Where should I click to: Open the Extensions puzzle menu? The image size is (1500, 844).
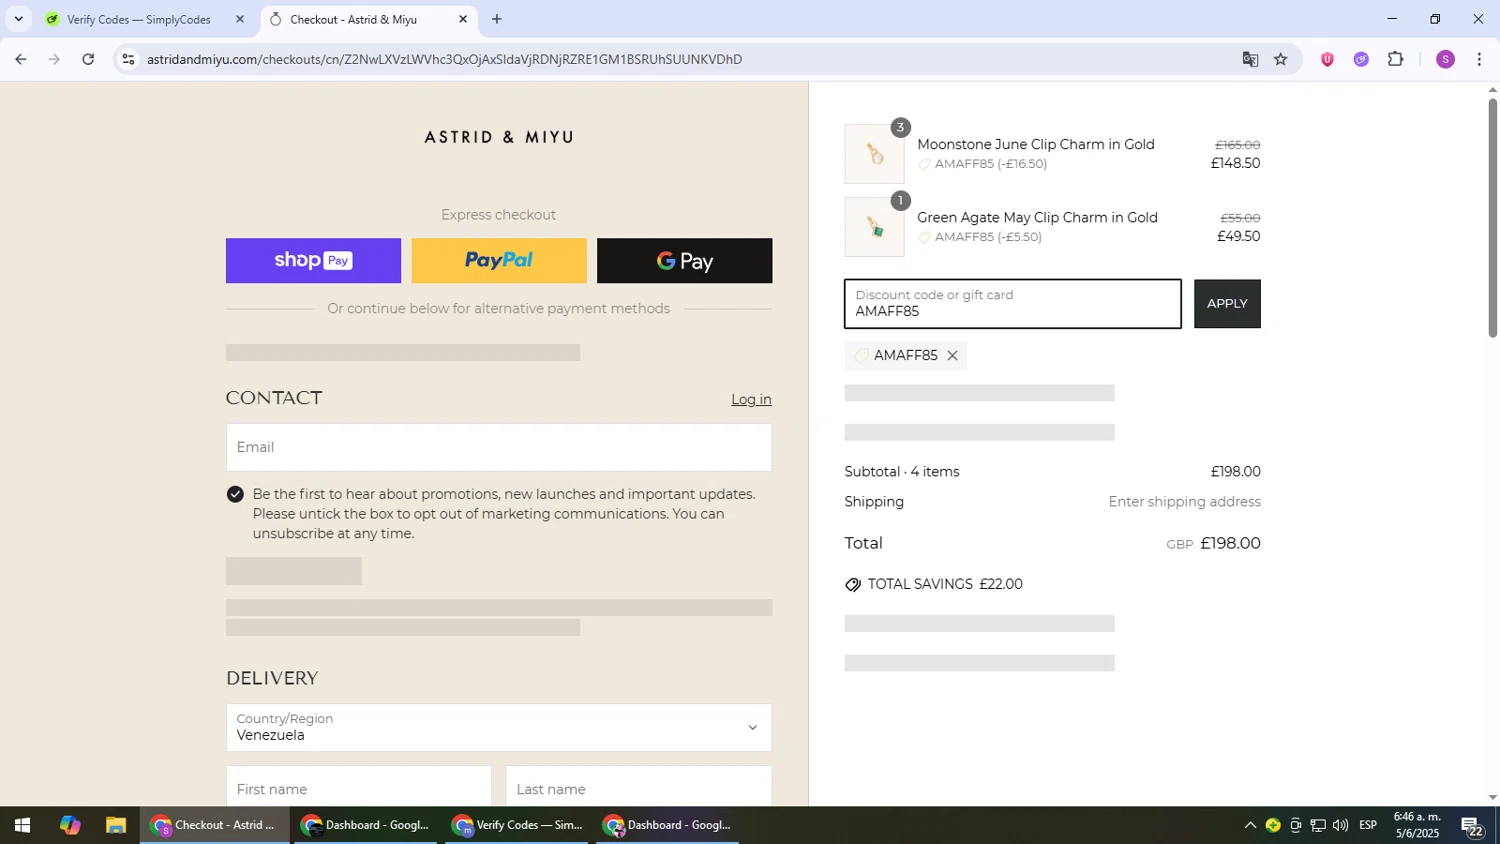(x=1396, y=59)
